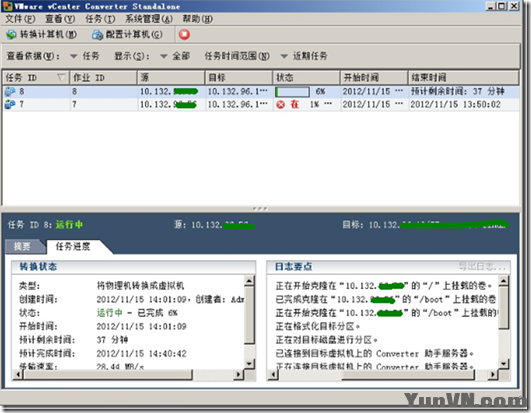Click the 日志要点 vertical scrollbar thumb
This screenshot has height=413, width=531.
[504, 307]
